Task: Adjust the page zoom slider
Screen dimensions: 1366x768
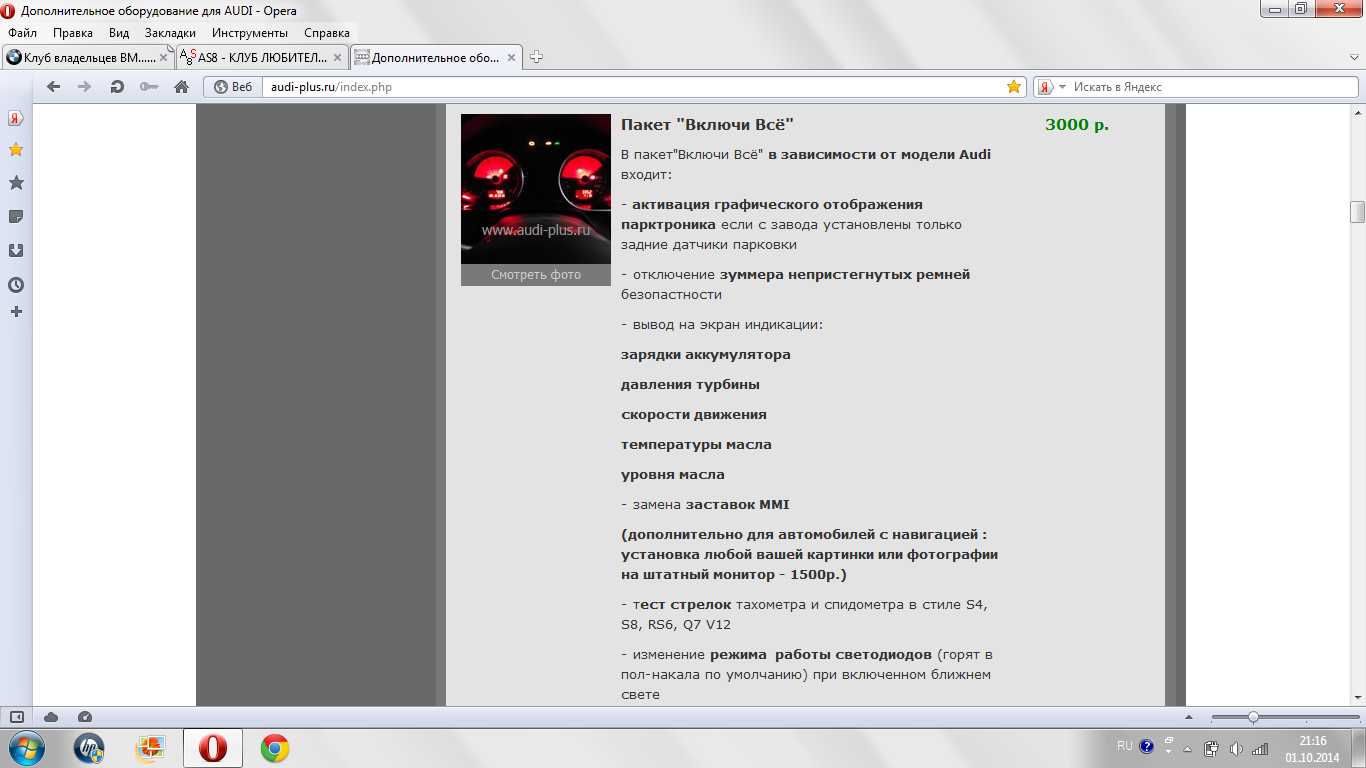Action: [1253, 717]
